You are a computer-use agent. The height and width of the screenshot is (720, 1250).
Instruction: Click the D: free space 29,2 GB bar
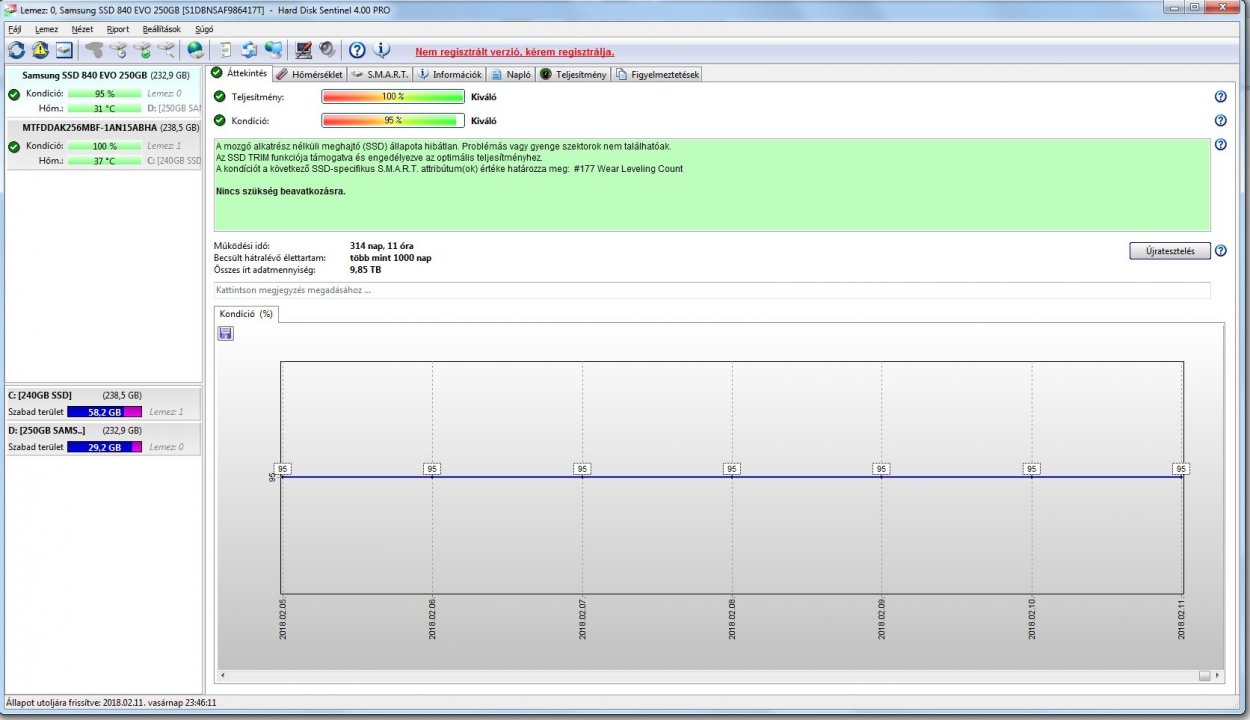tap(104, 448)
